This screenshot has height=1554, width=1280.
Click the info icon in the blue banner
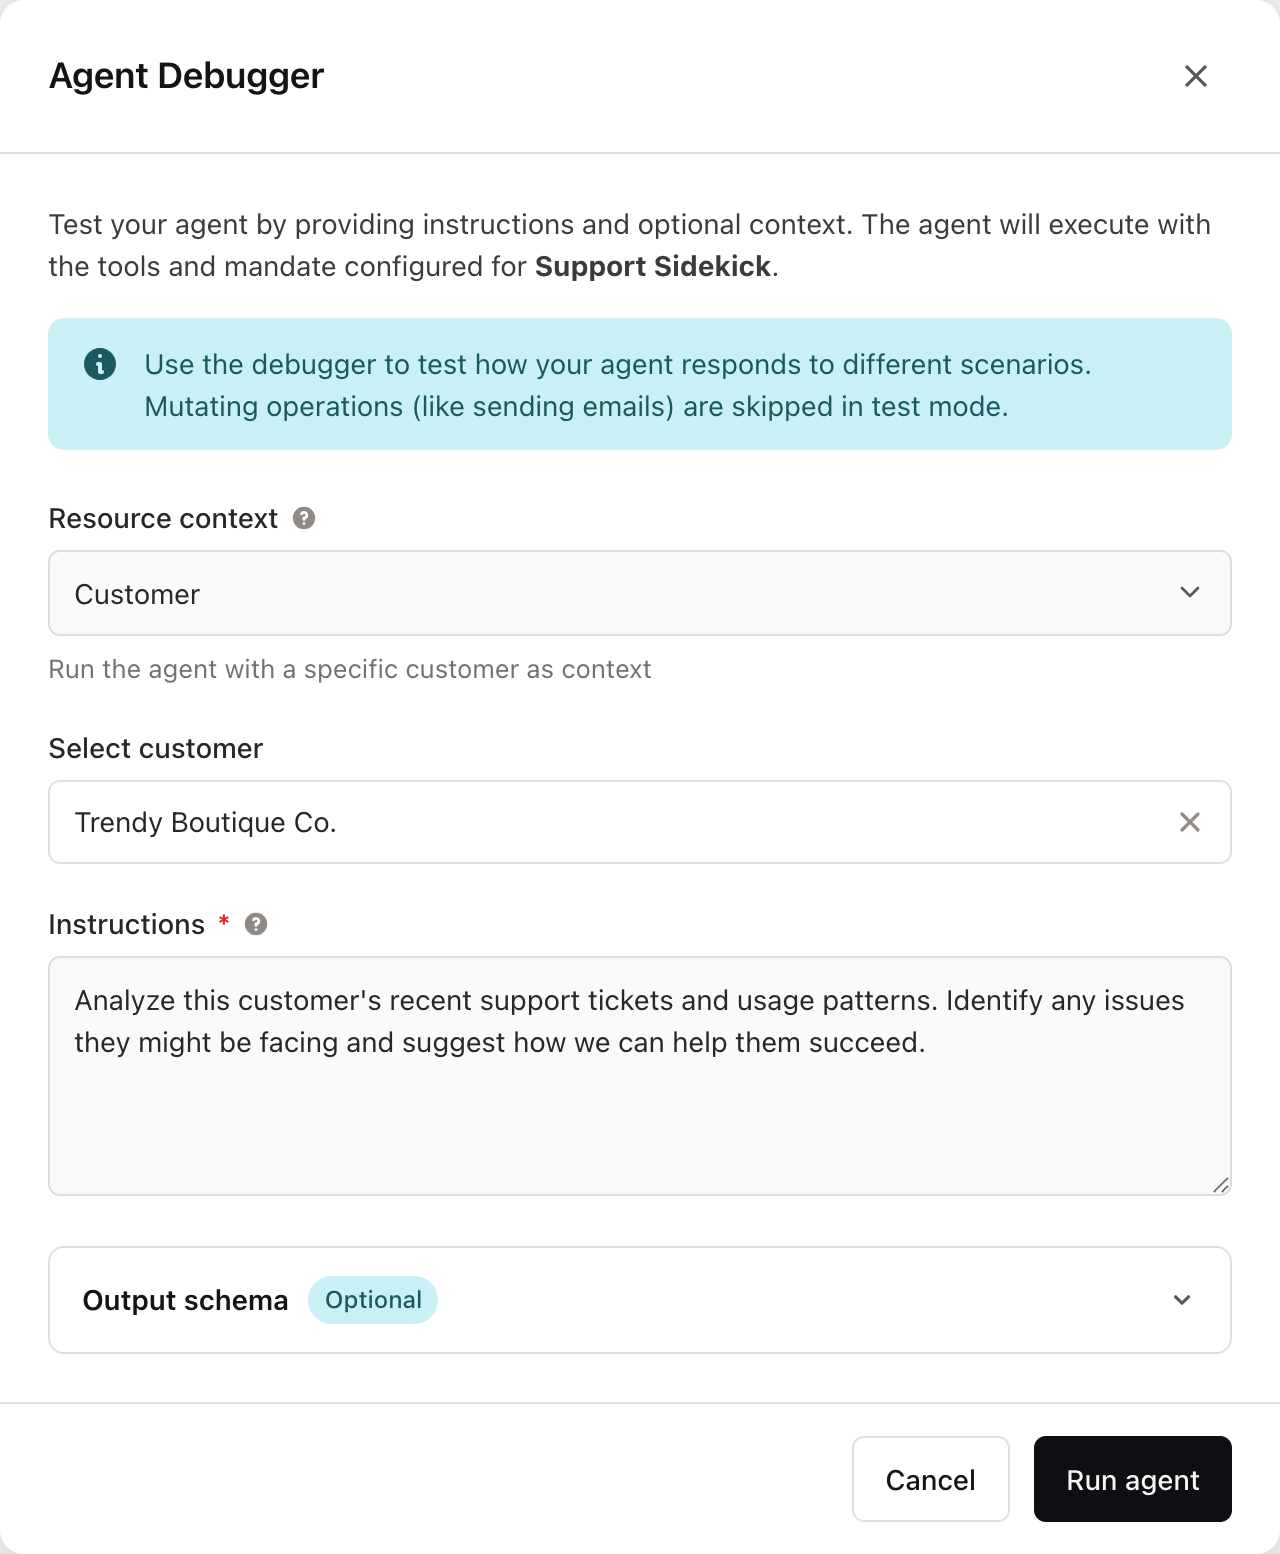101,364
